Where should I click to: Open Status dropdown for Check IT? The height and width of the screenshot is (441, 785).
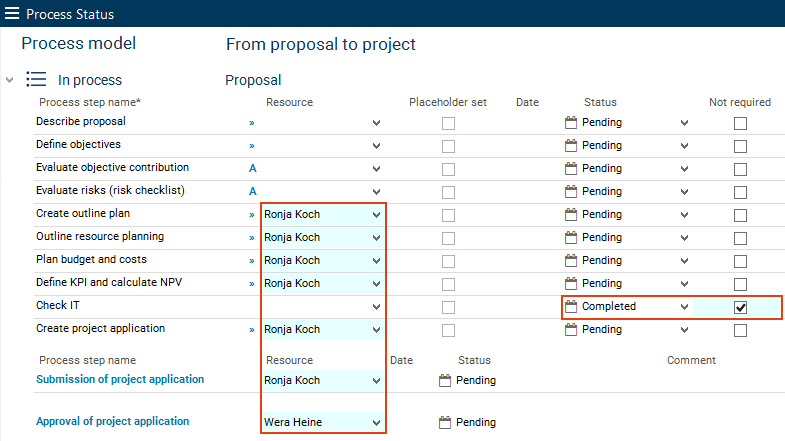[684, 307]
